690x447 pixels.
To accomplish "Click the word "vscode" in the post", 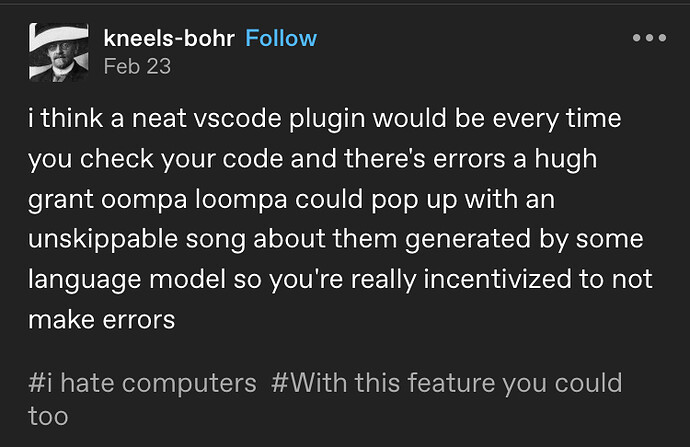I will tap(237, 119).
